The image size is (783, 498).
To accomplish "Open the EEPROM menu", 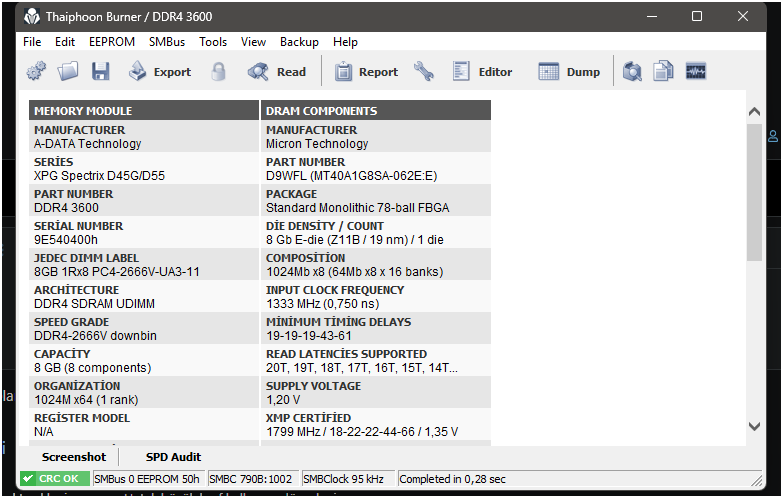I will click(112, 42).
